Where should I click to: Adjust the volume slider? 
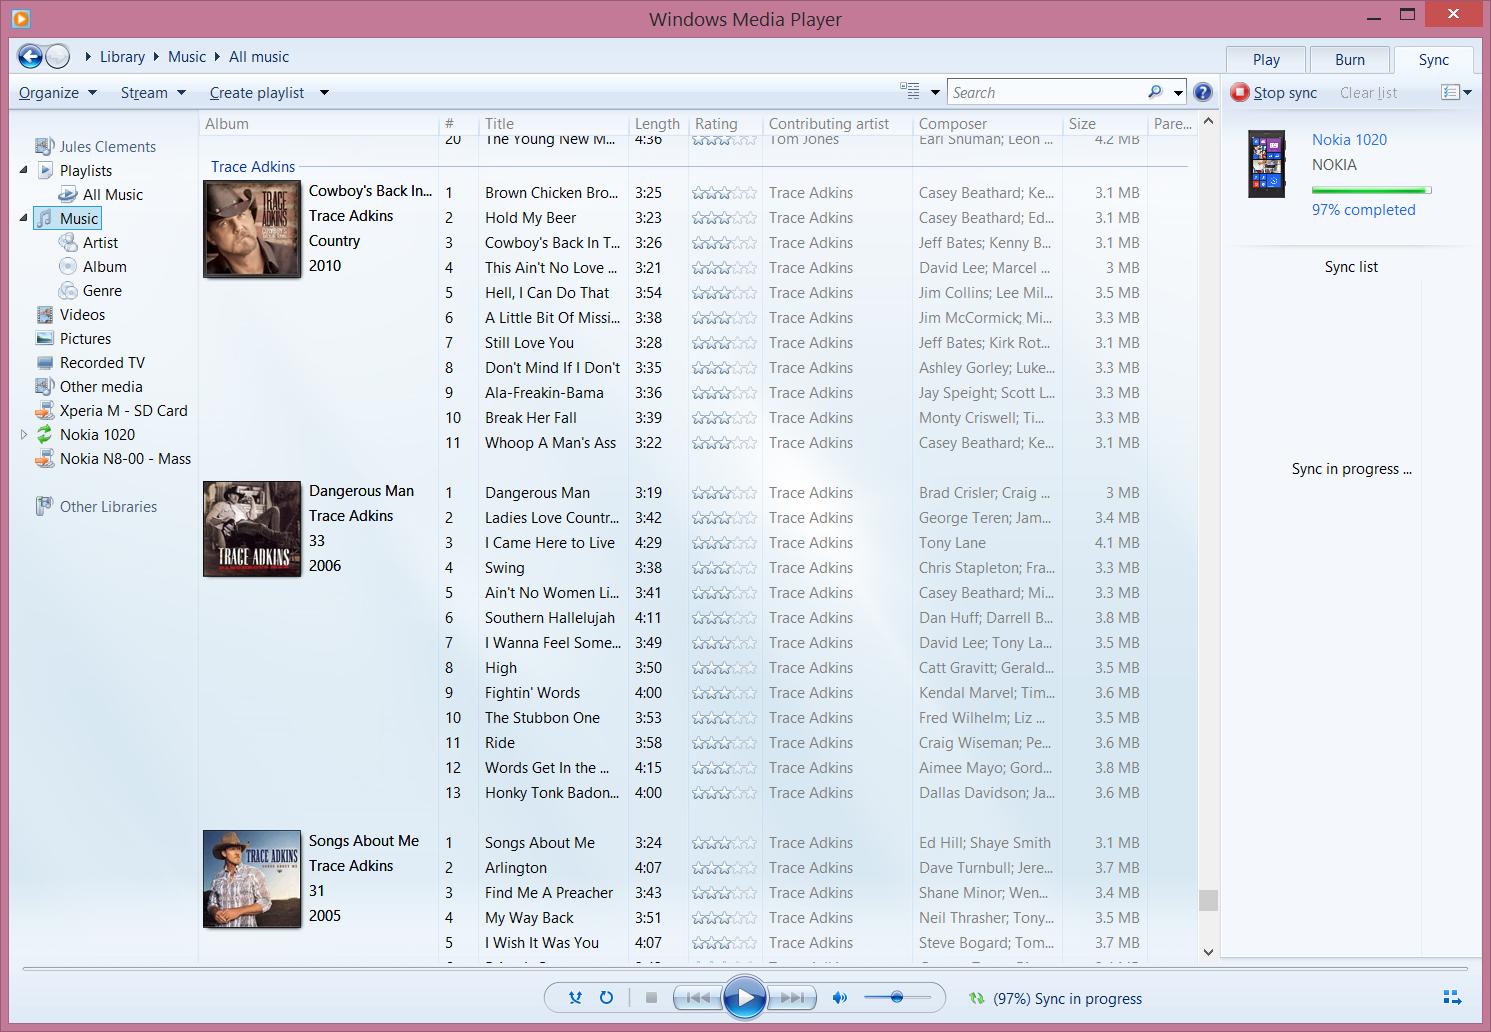[897, 997]
